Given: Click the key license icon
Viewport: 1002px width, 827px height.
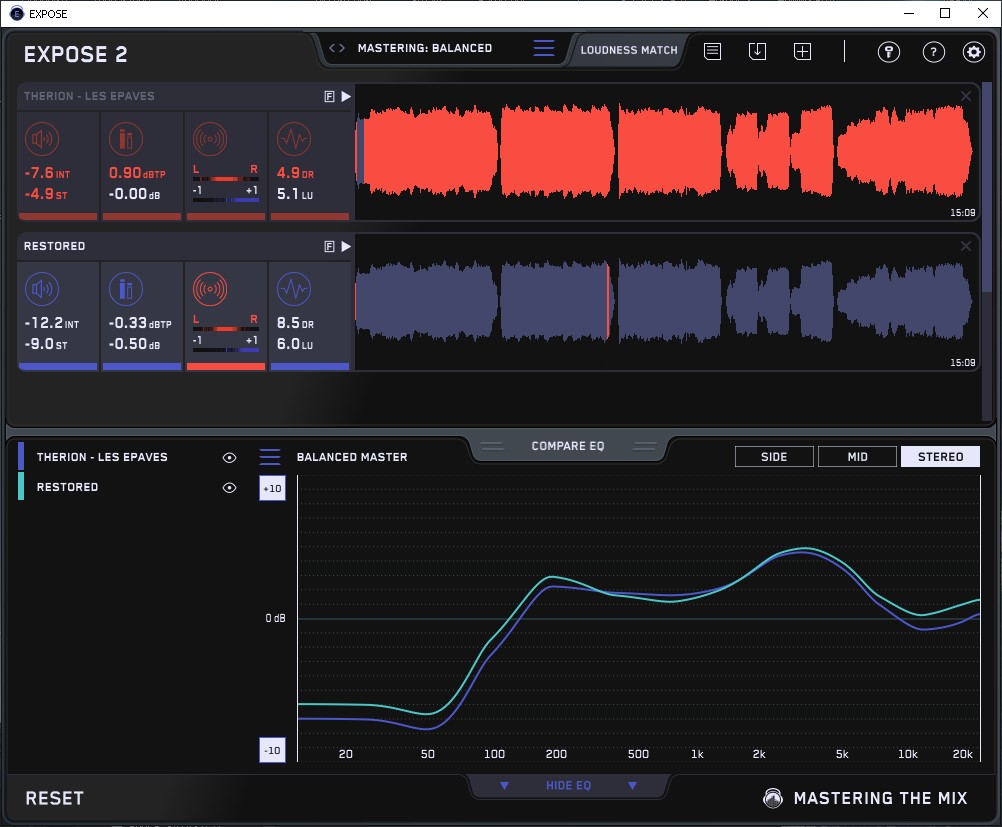Looking at the screenshot, I should 888,52.
